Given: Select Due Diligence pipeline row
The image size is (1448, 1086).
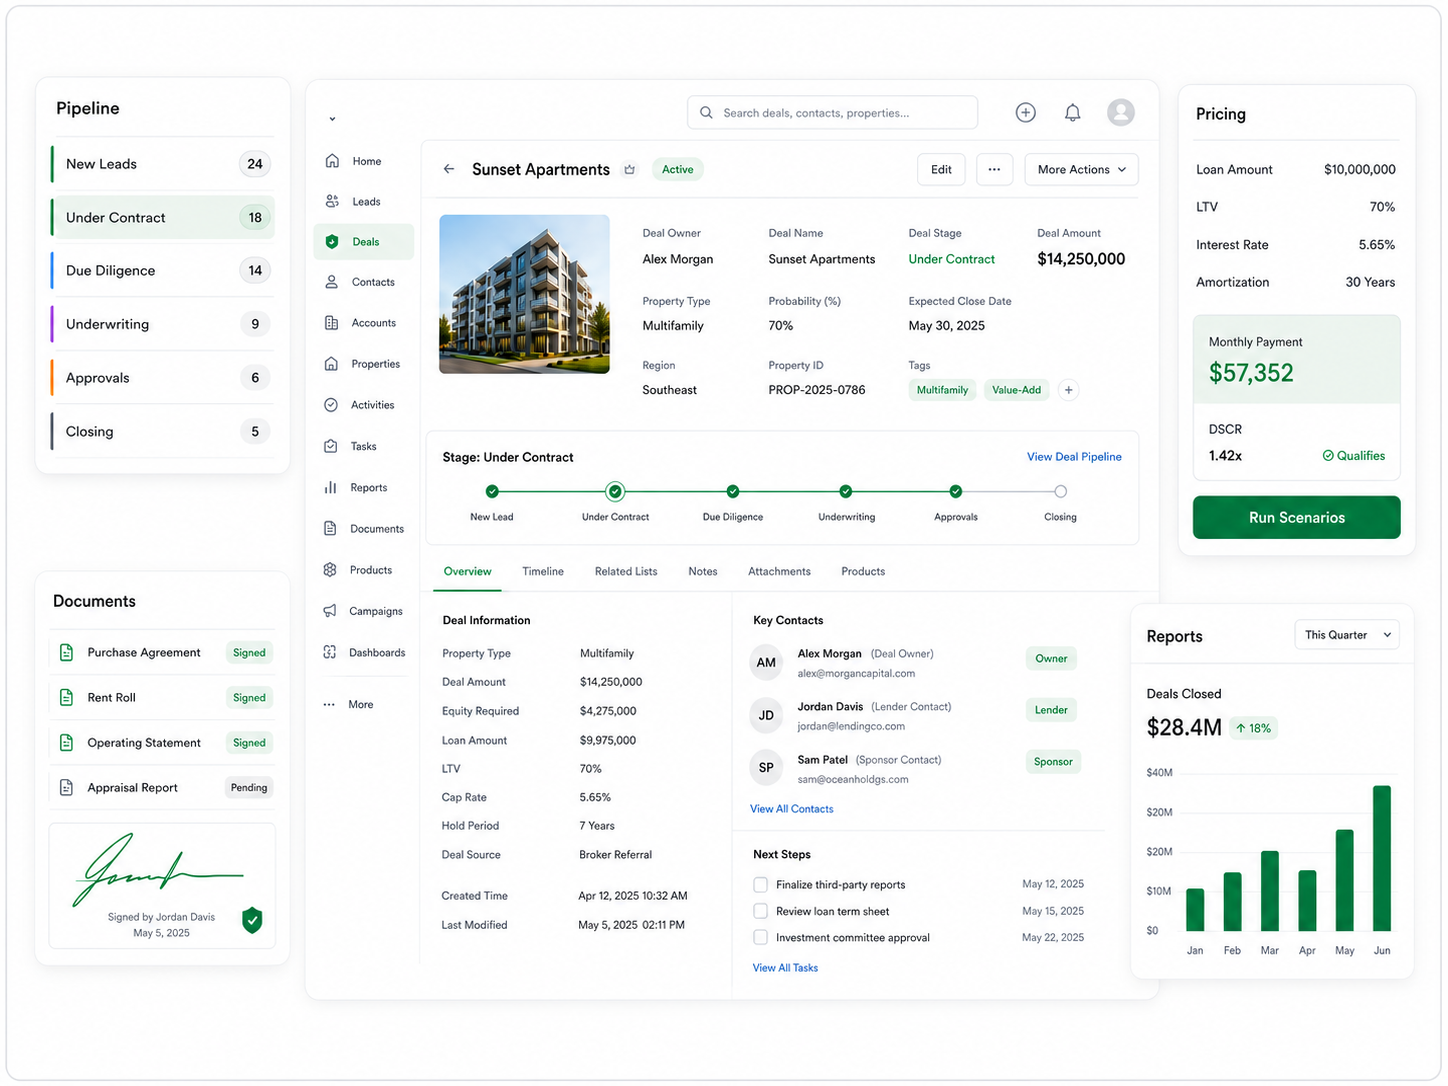Looking at the screenshot, I should pos(162,271).
